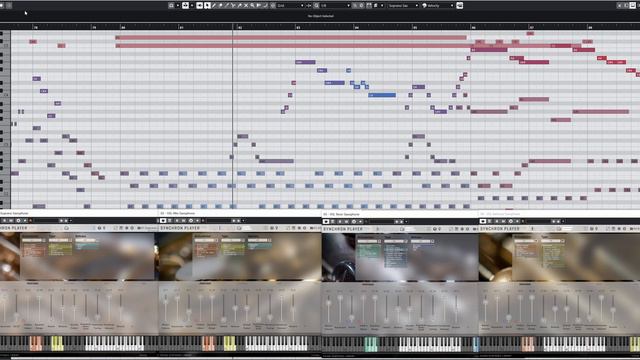Click the Synchron Player logo in Alto window
This screenshot has height=360, width=640.
pos(180,228)
